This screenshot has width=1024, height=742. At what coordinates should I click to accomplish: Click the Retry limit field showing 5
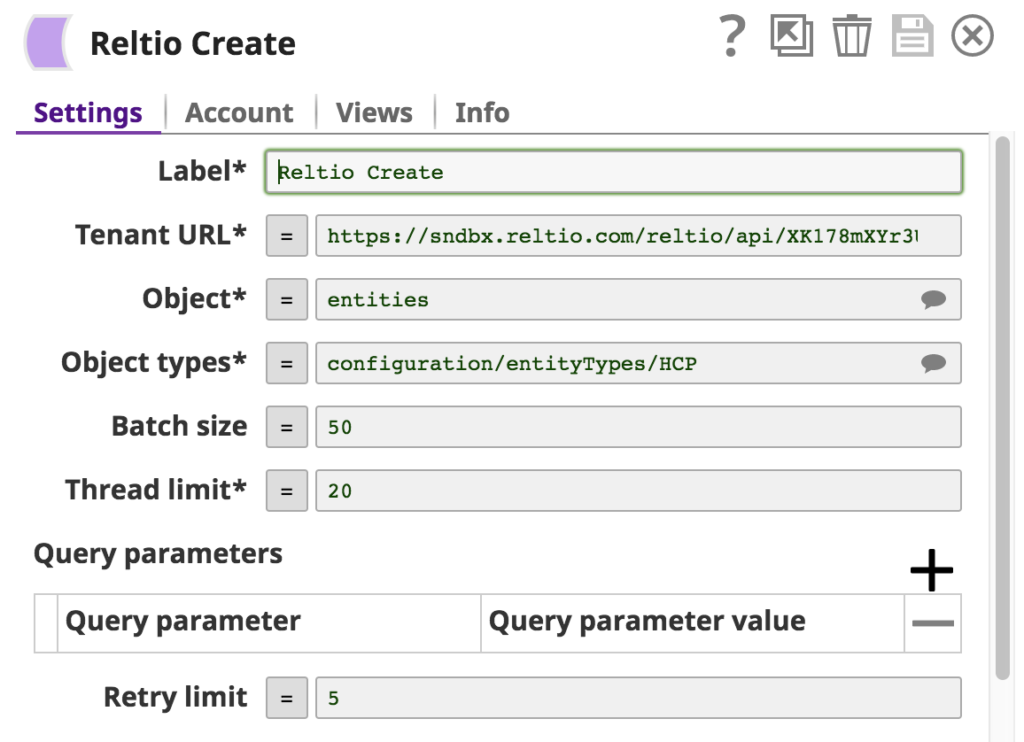[638, 698]
